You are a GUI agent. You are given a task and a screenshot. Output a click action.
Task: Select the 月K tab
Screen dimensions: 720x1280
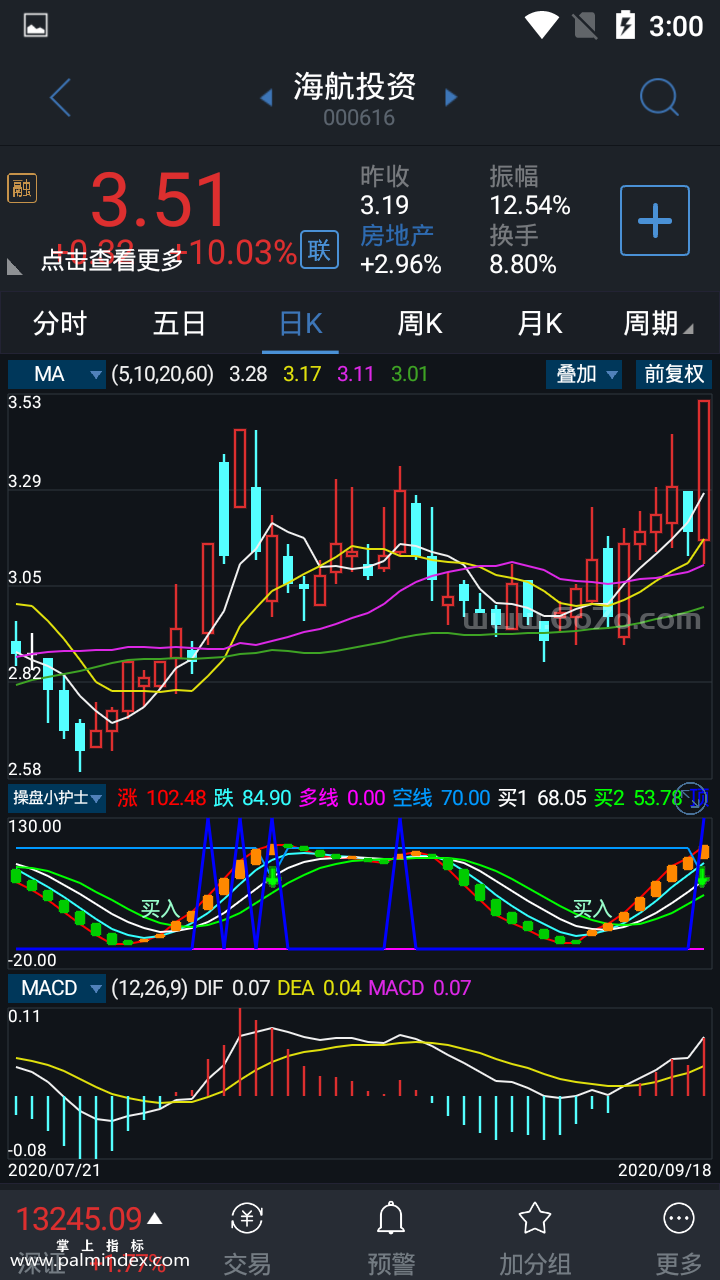click(540, 323)
